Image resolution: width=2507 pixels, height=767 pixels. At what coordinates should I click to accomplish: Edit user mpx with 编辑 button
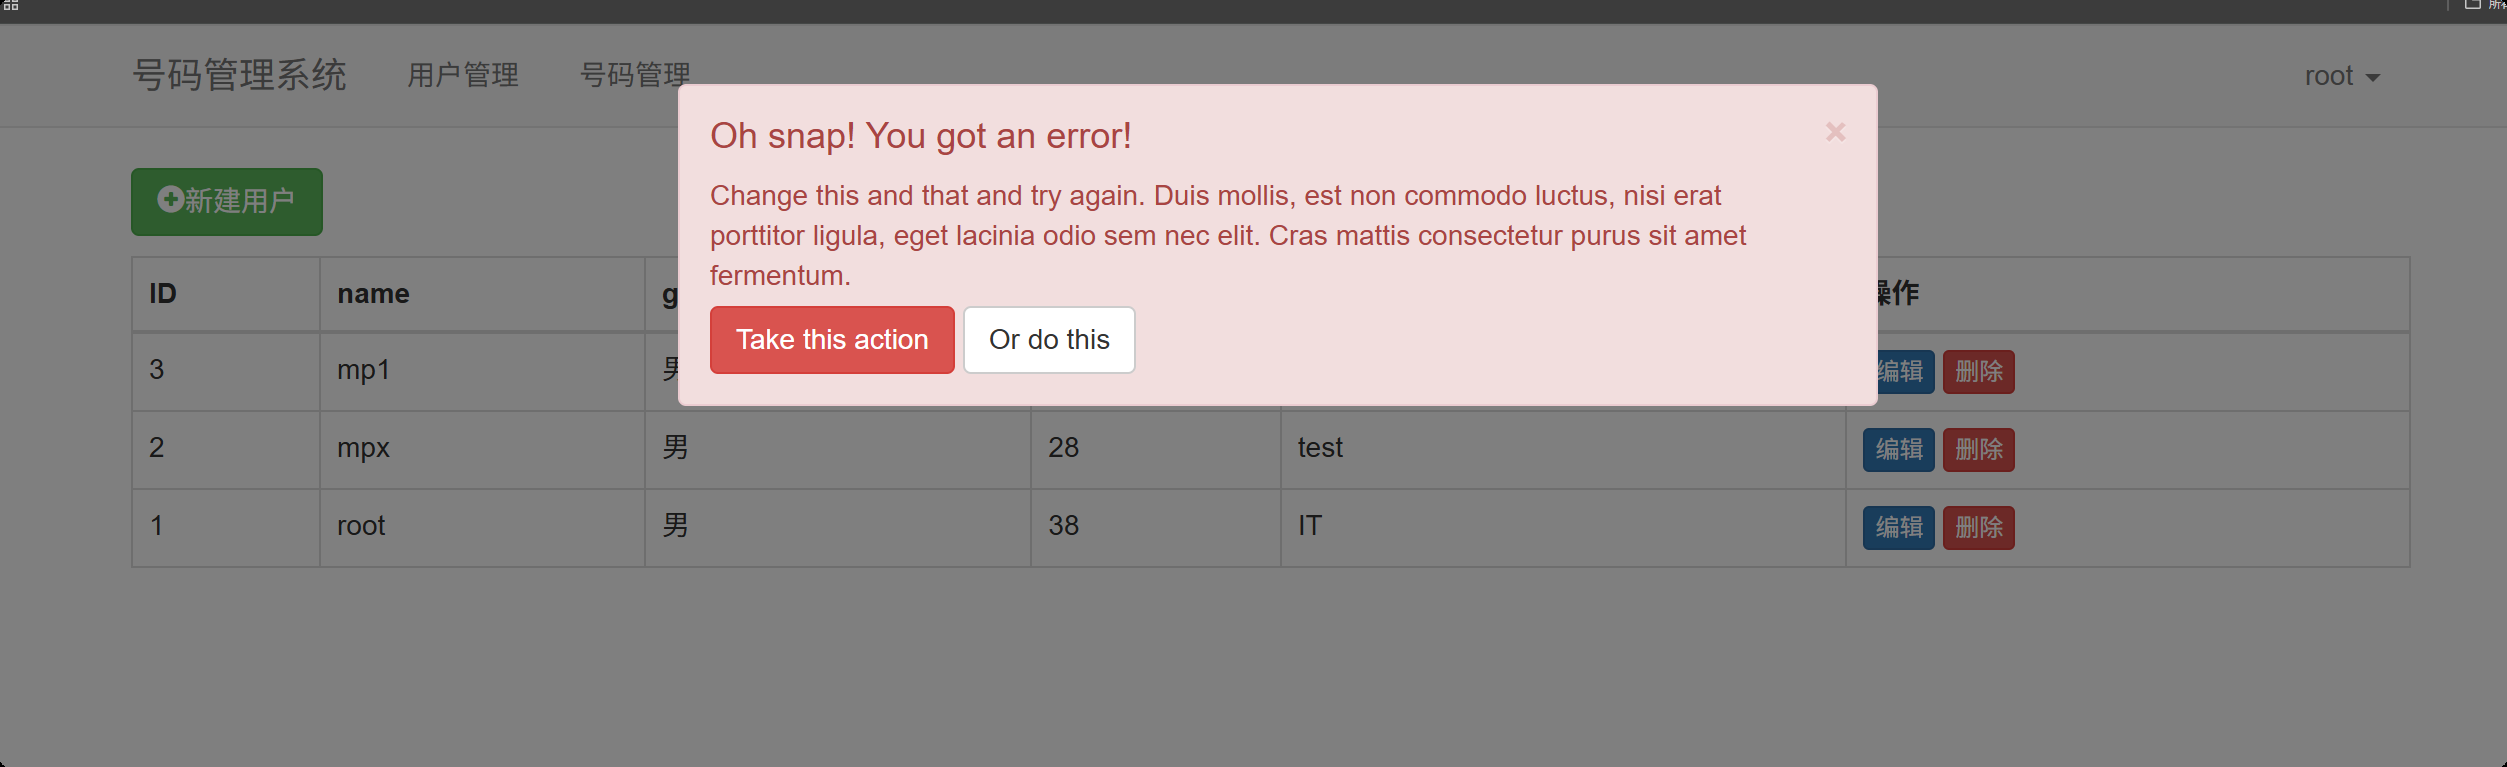point(1898,450)
